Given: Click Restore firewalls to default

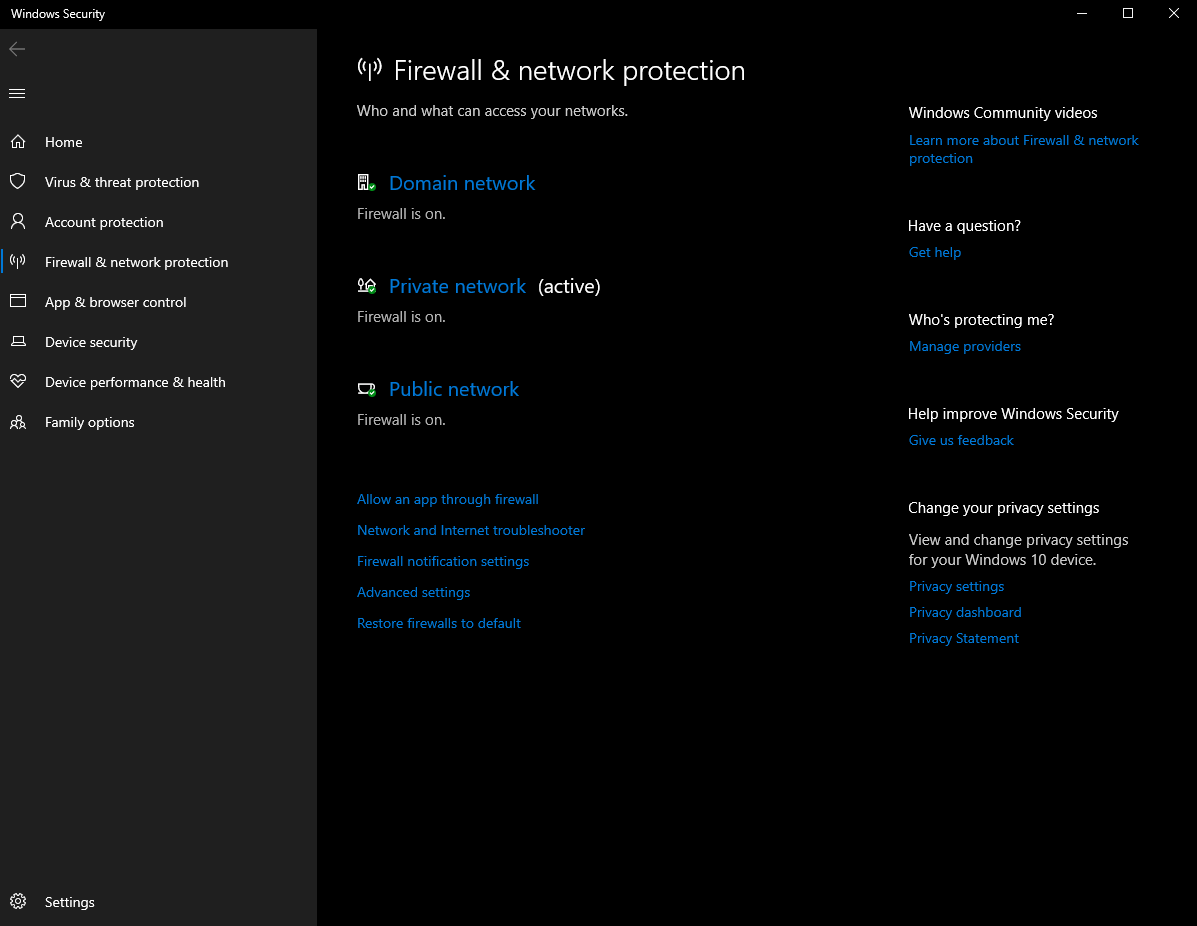Looking at the screenshot, I should (x=439, y=623).
